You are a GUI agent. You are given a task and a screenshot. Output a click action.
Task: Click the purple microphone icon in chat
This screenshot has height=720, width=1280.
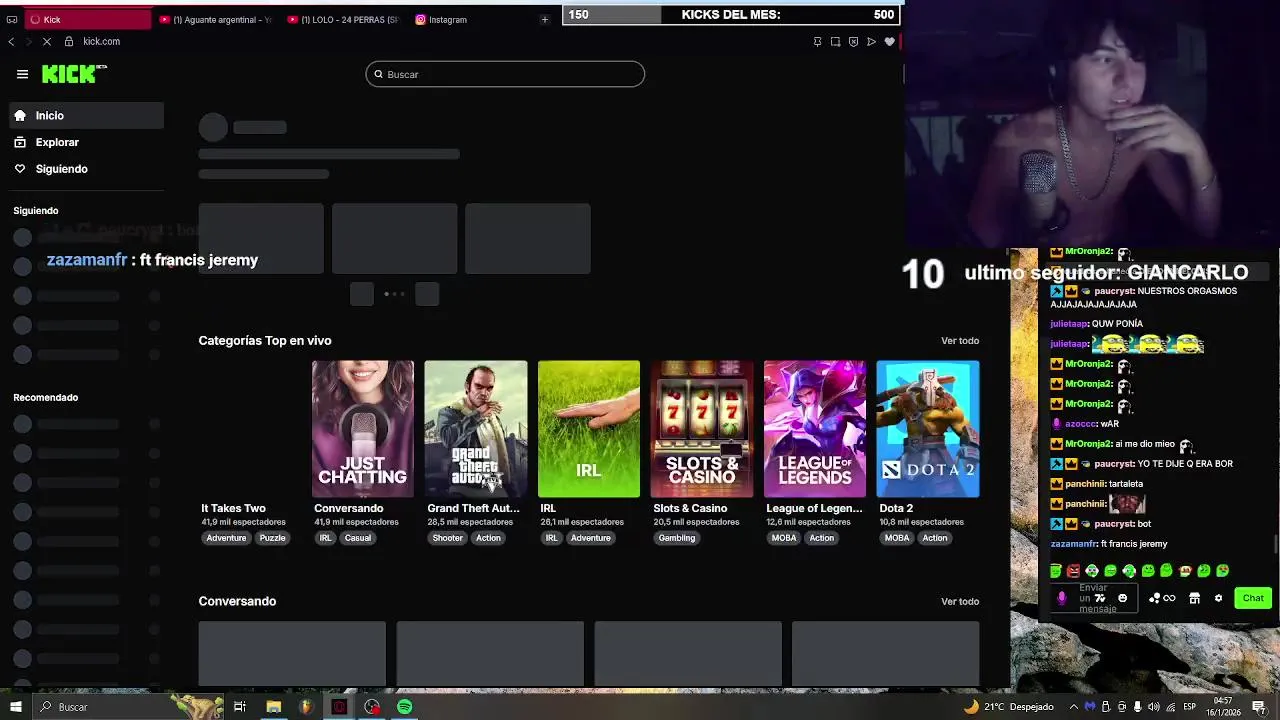pos(1062,598)
